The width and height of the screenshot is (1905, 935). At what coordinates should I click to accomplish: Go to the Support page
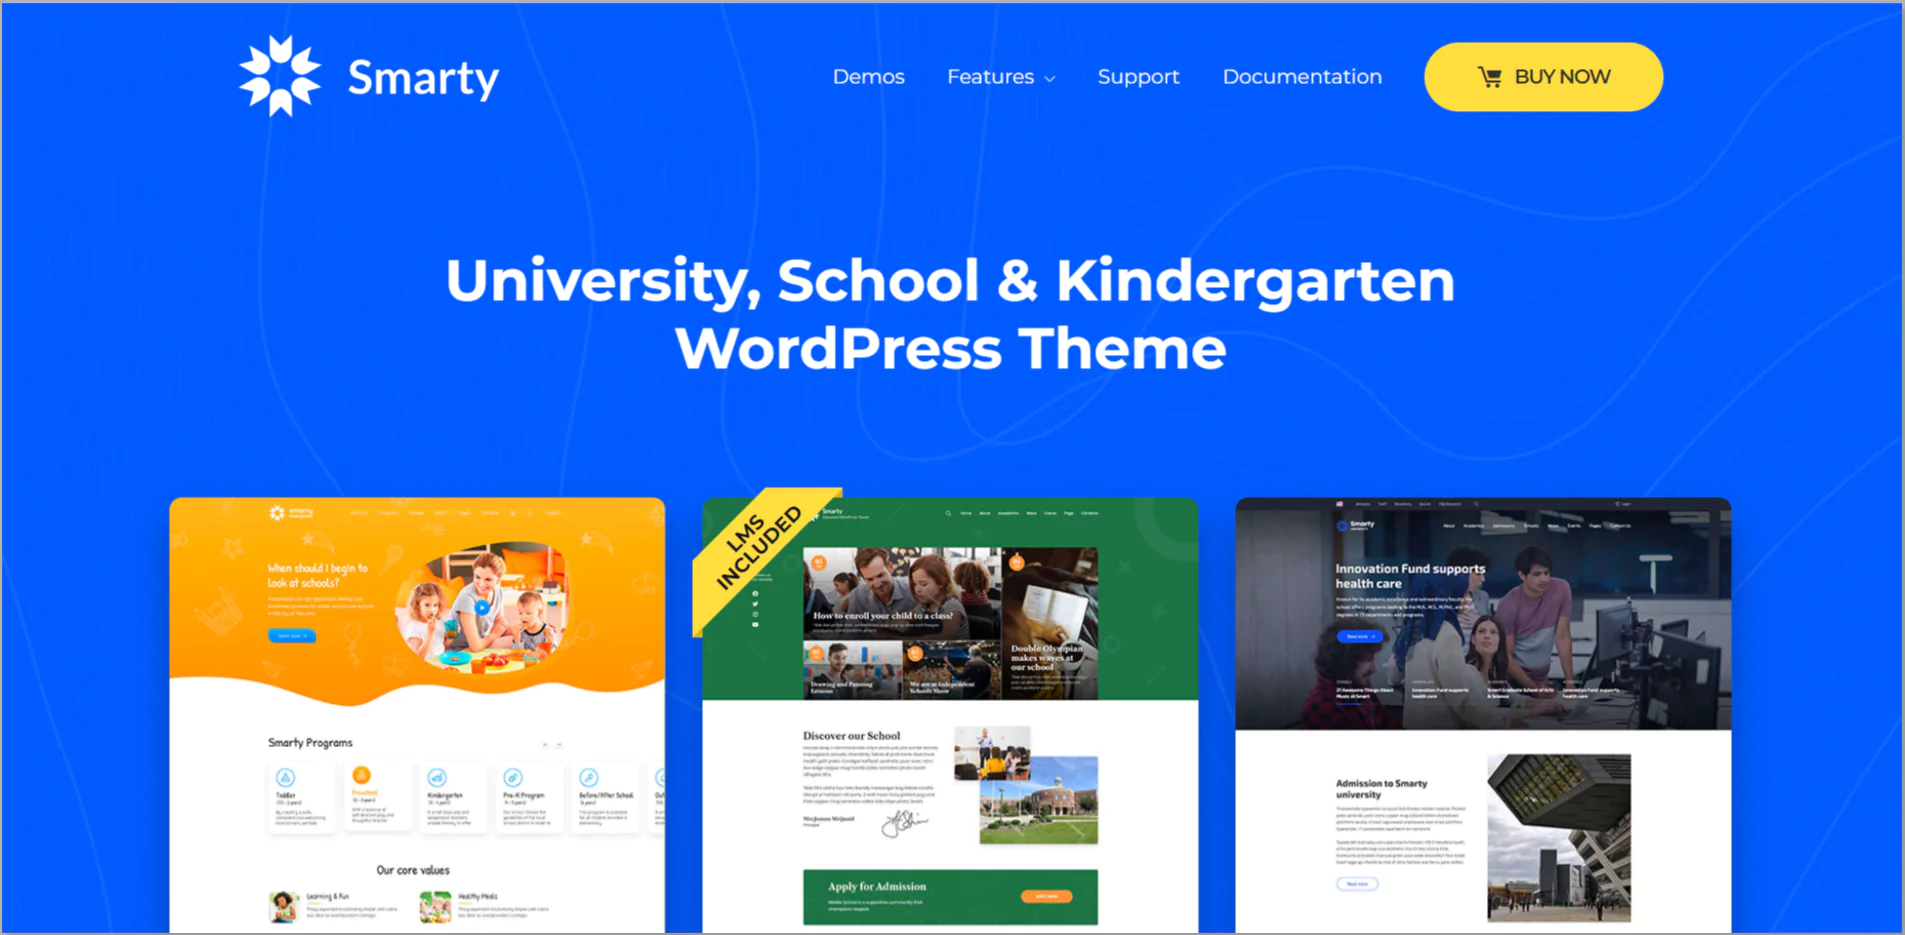[1138, 77]
